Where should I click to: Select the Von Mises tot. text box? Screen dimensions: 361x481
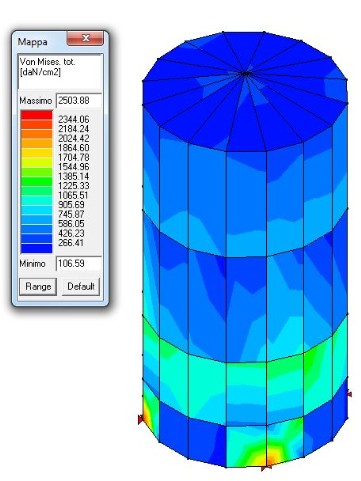point(60,72)
